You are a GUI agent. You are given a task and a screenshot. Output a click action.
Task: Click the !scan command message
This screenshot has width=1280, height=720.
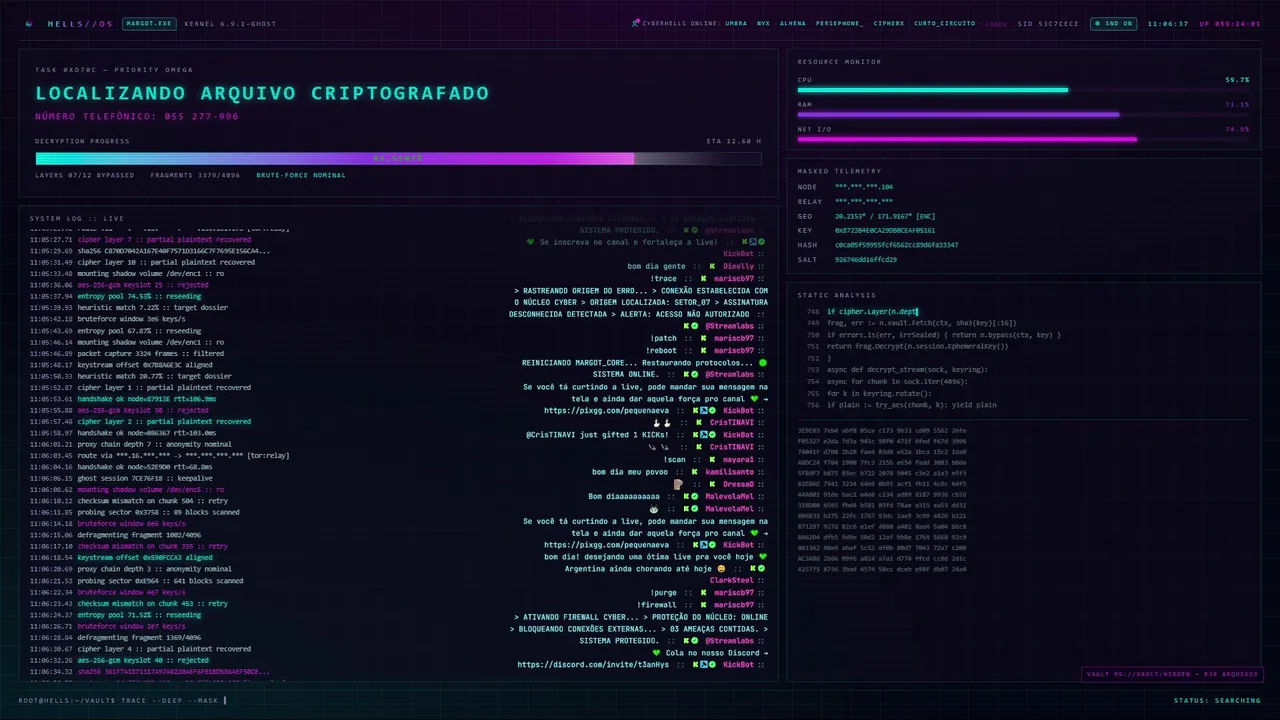[x=676, y=459]
